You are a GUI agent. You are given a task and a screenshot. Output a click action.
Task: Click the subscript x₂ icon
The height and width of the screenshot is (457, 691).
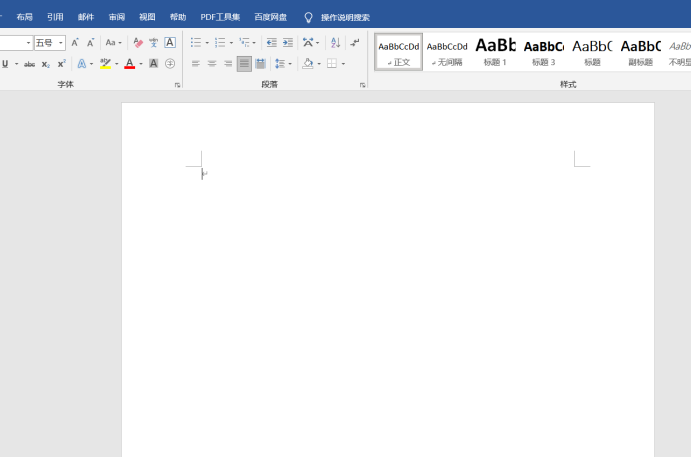pyautogui.click(x=45, y=64)
